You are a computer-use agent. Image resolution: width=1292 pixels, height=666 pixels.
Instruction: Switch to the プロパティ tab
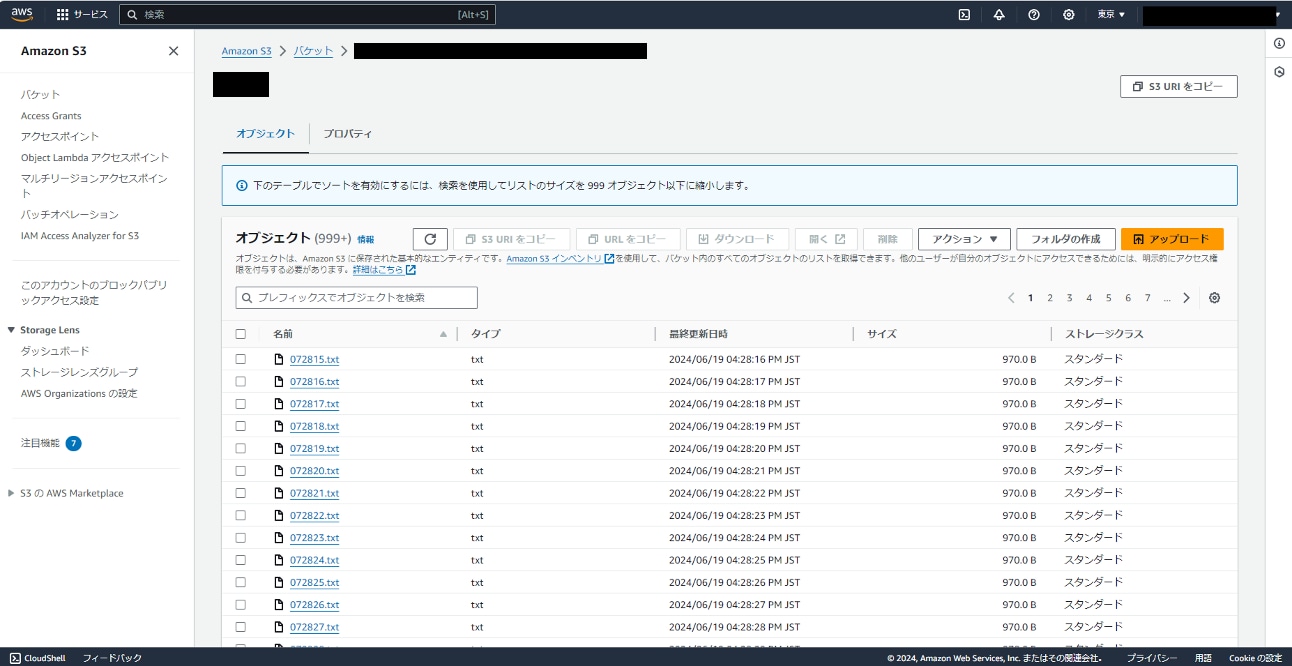coord(347,133)
